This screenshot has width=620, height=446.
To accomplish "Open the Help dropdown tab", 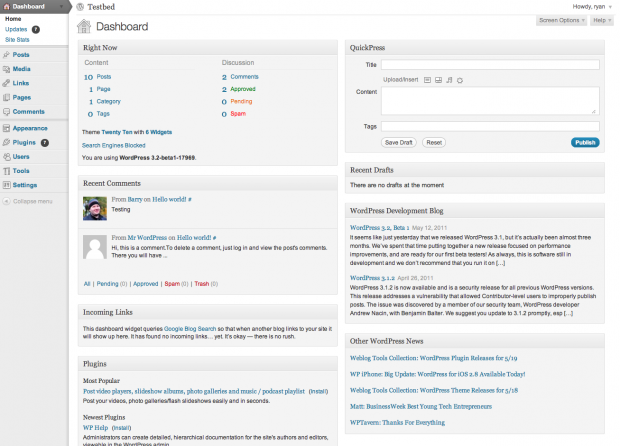I will (x=602, y=20).
